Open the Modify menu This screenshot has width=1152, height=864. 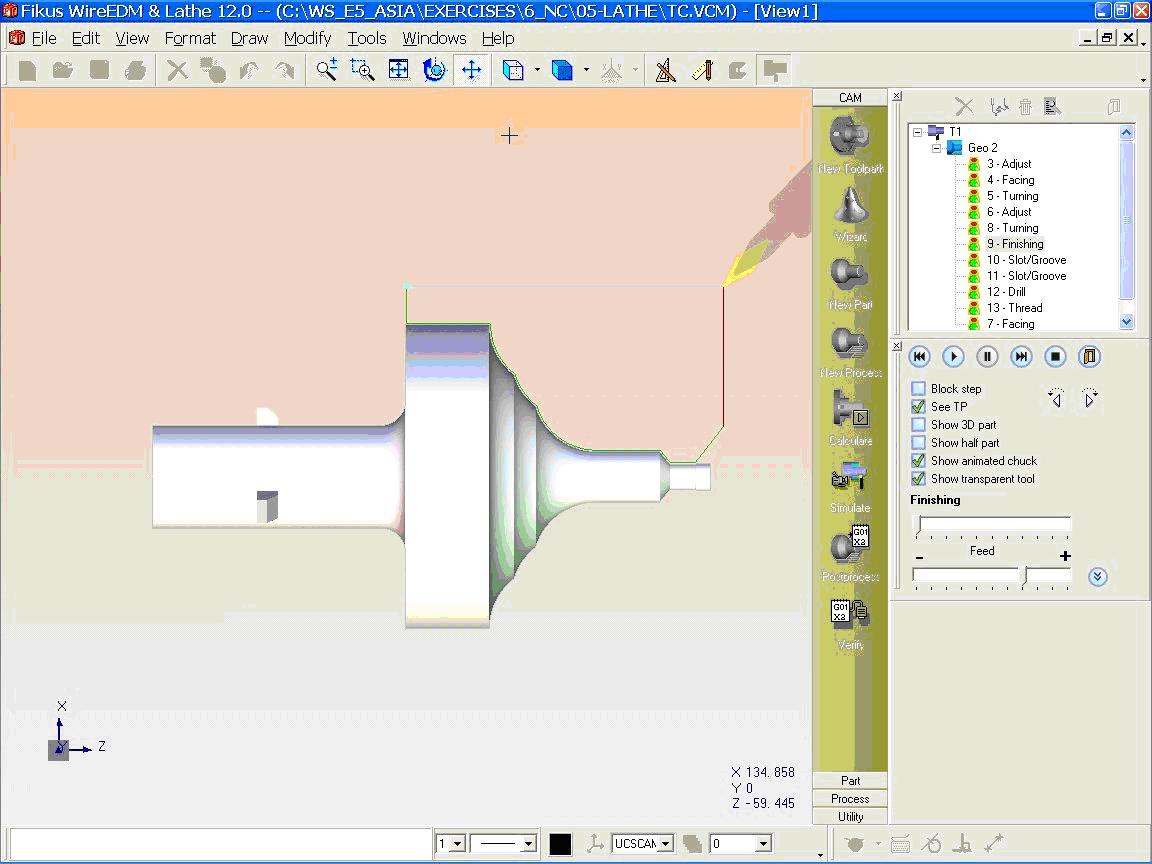point(307,38)
